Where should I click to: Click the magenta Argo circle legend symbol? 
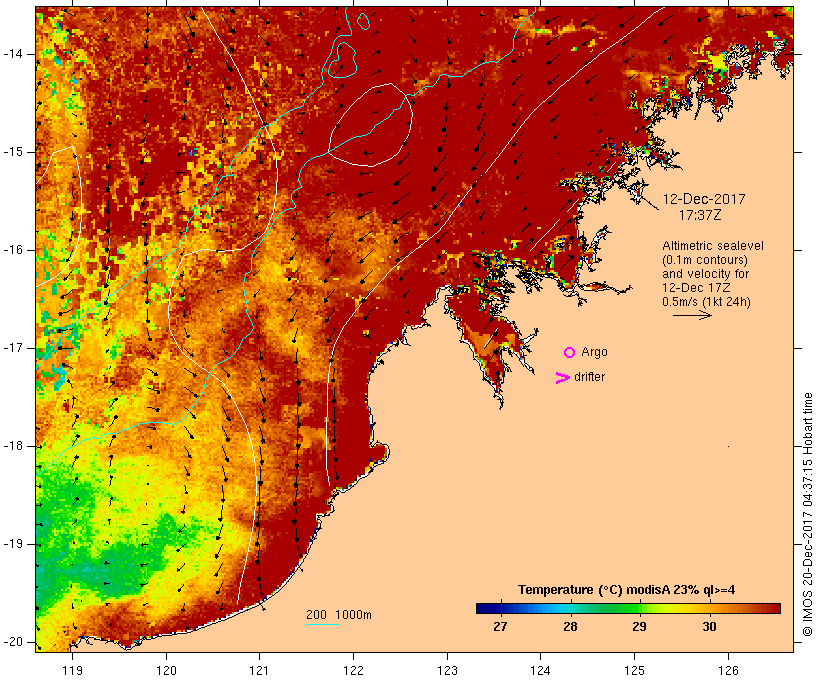click(570, 353)
